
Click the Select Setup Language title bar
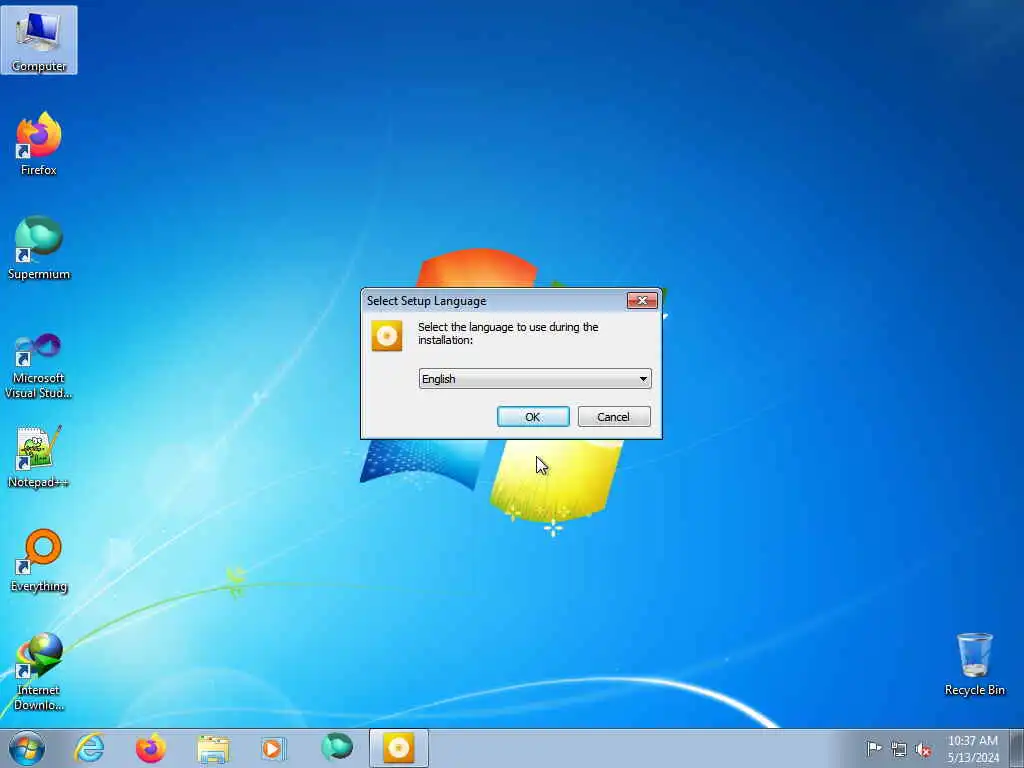tap(493, 300)
